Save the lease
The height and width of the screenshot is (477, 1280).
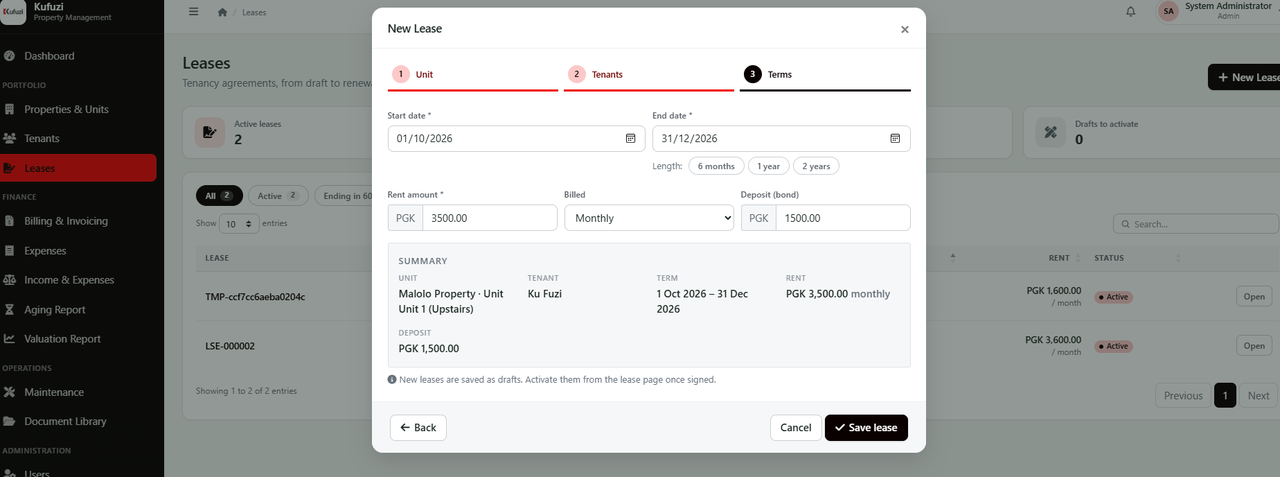tap(866, 427)
